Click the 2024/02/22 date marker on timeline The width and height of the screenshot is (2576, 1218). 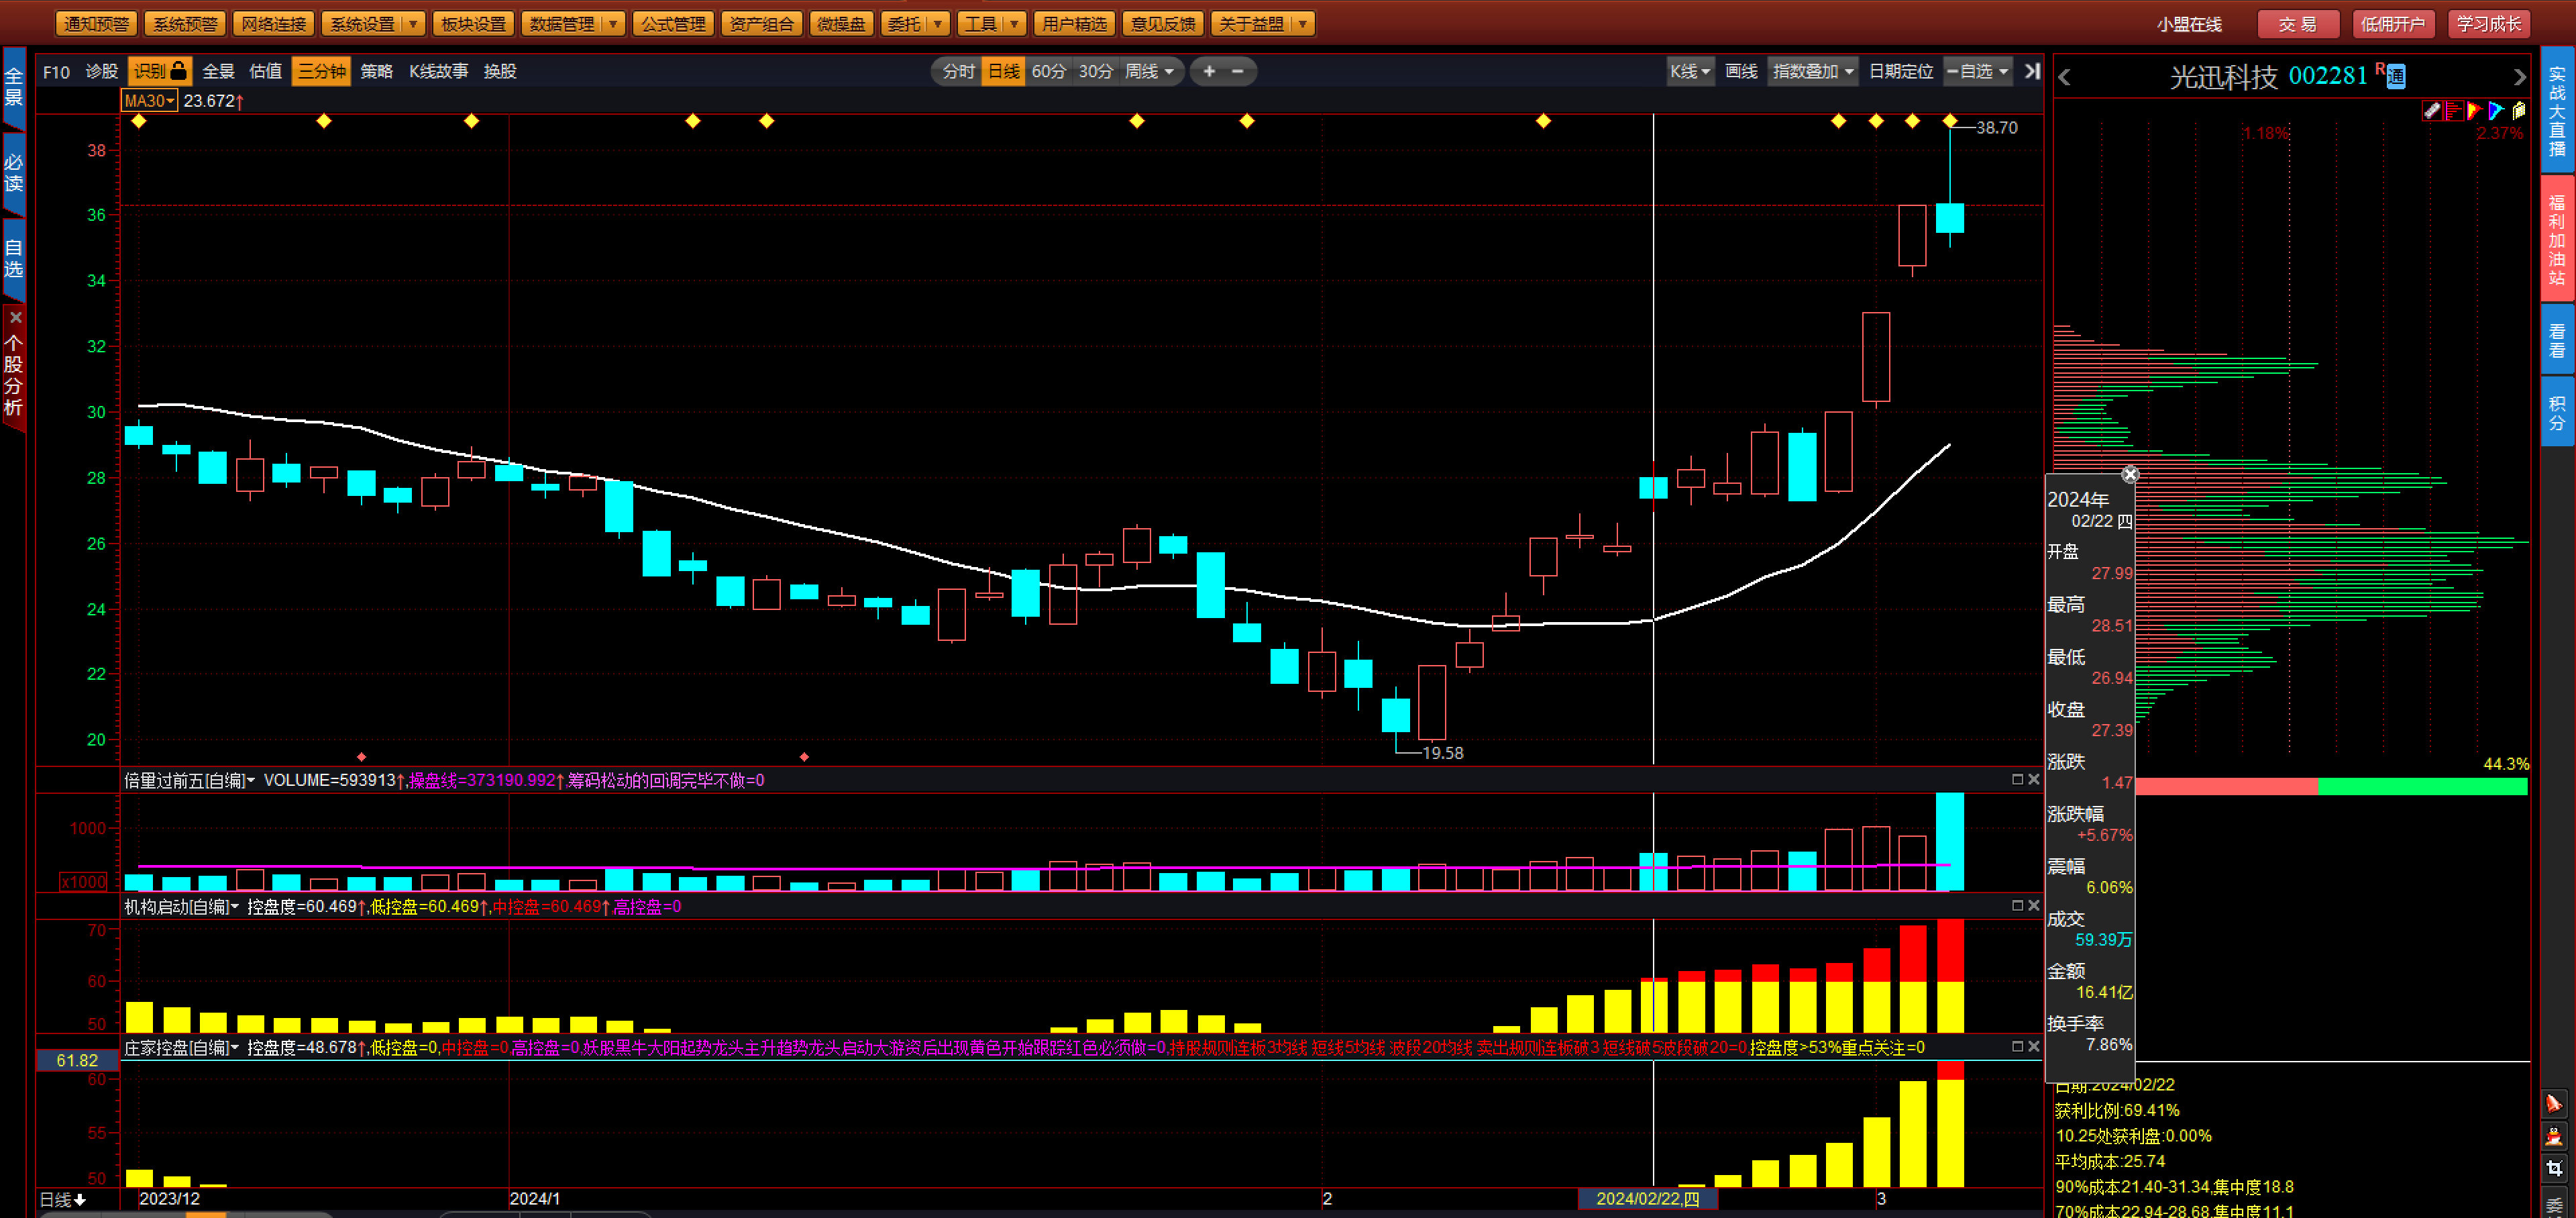coord(1647,1198)
